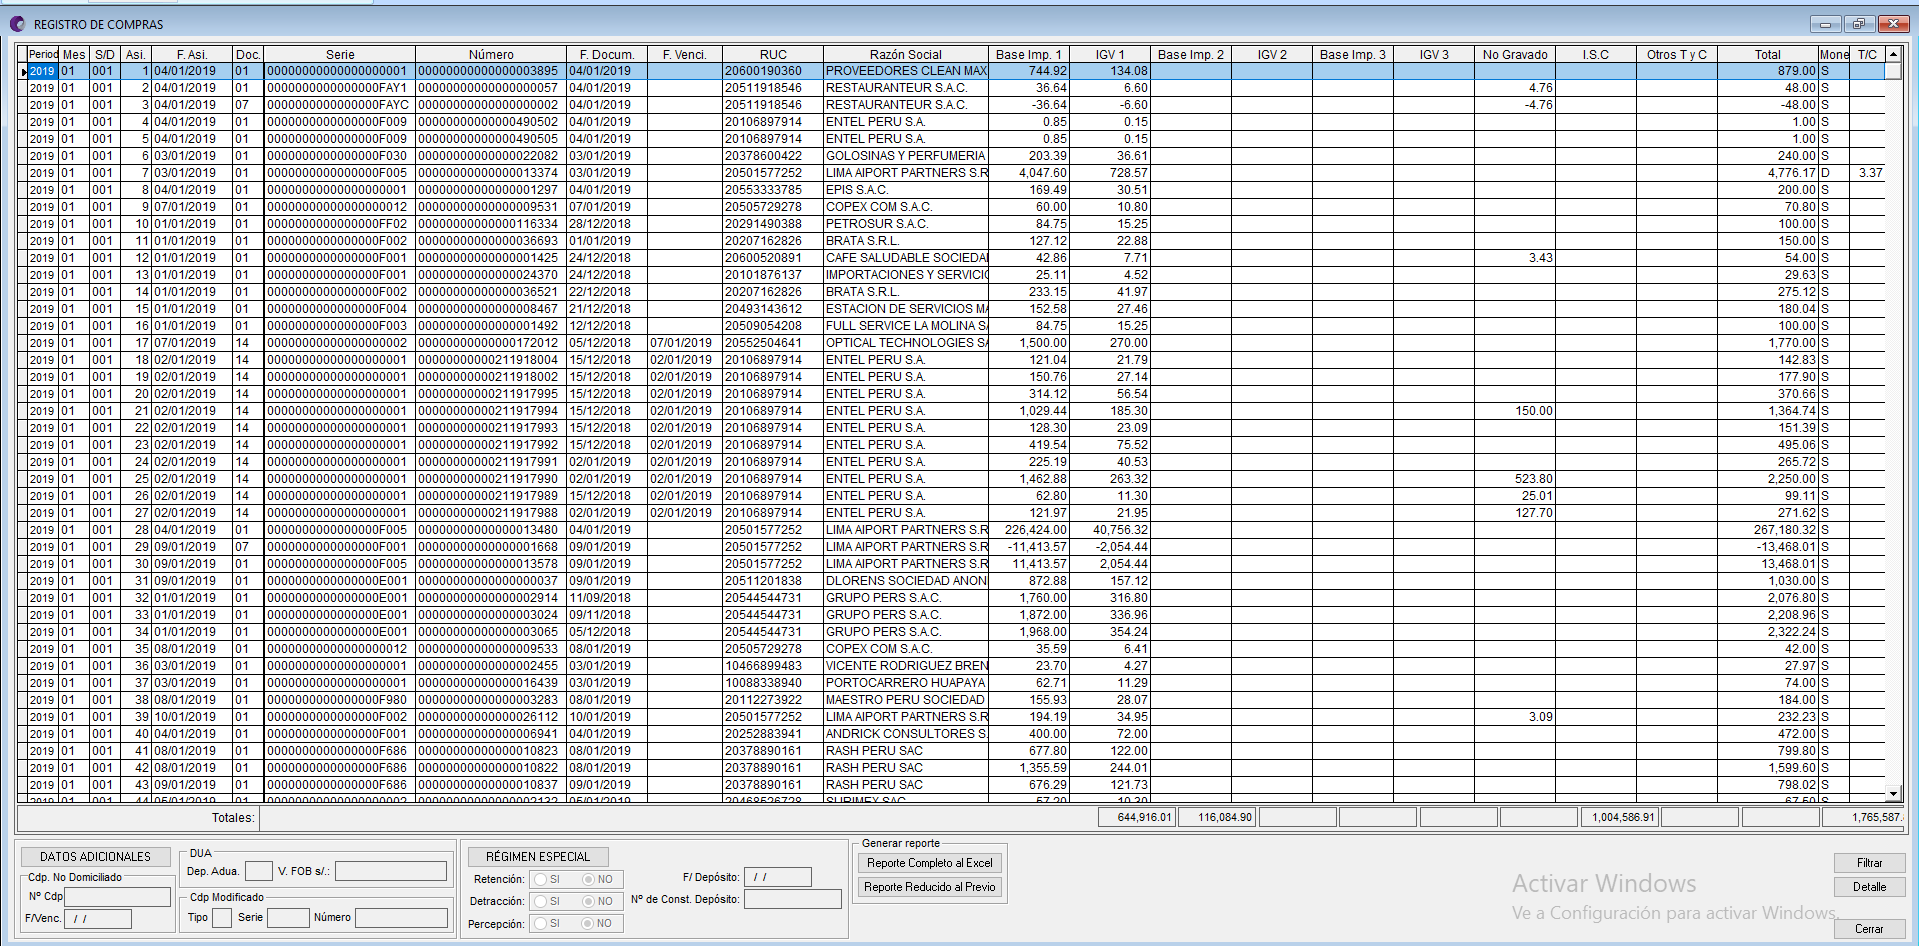
Task: Click the grid's scroll-up arrow
Action: click(1893, 54)
